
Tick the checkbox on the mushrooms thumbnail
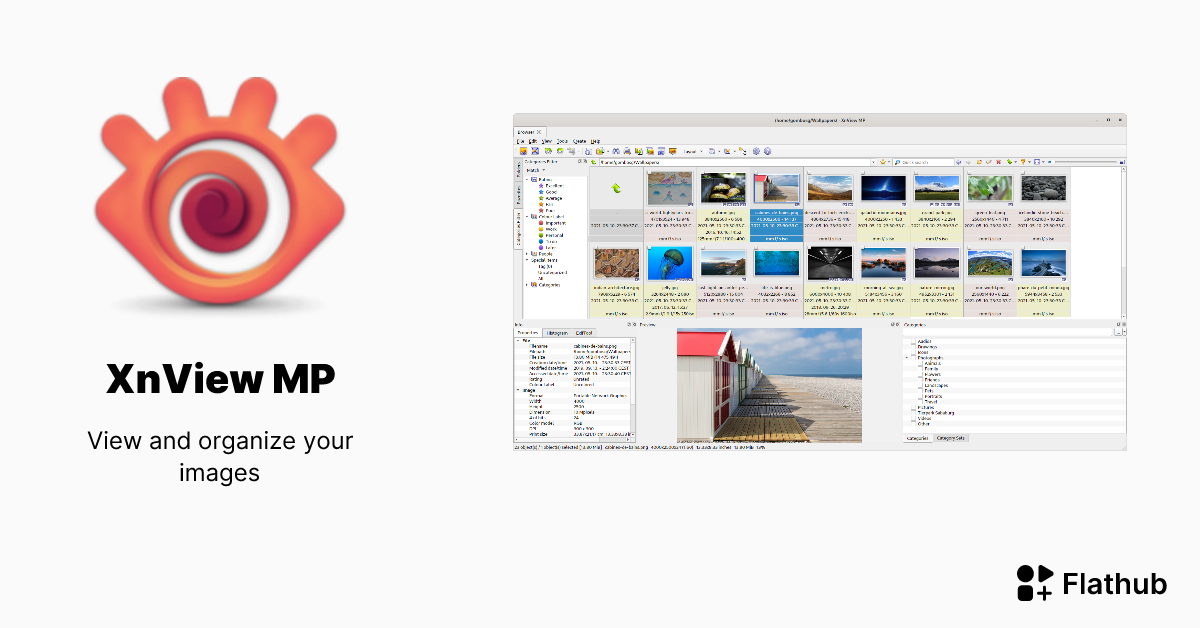coord(701,172)
